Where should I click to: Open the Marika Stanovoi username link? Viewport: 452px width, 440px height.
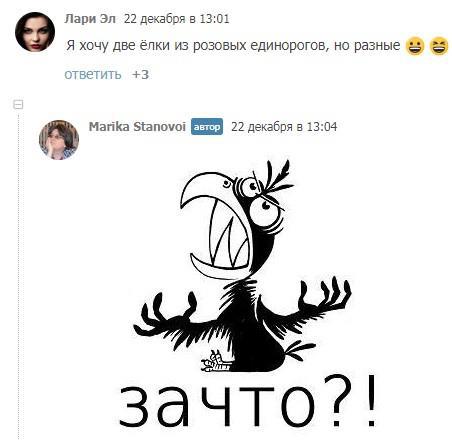tap(137, 127)
